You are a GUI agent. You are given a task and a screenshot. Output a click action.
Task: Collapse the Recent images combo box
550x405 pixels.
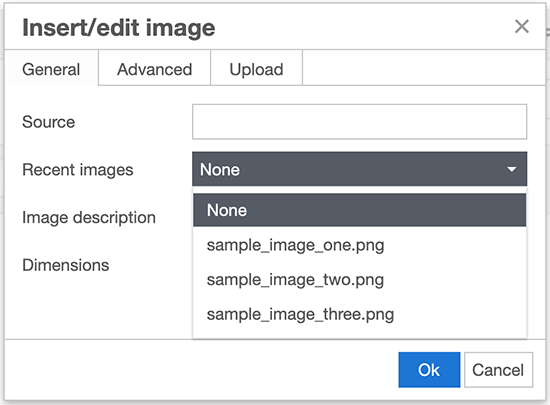tap(359, 169)
